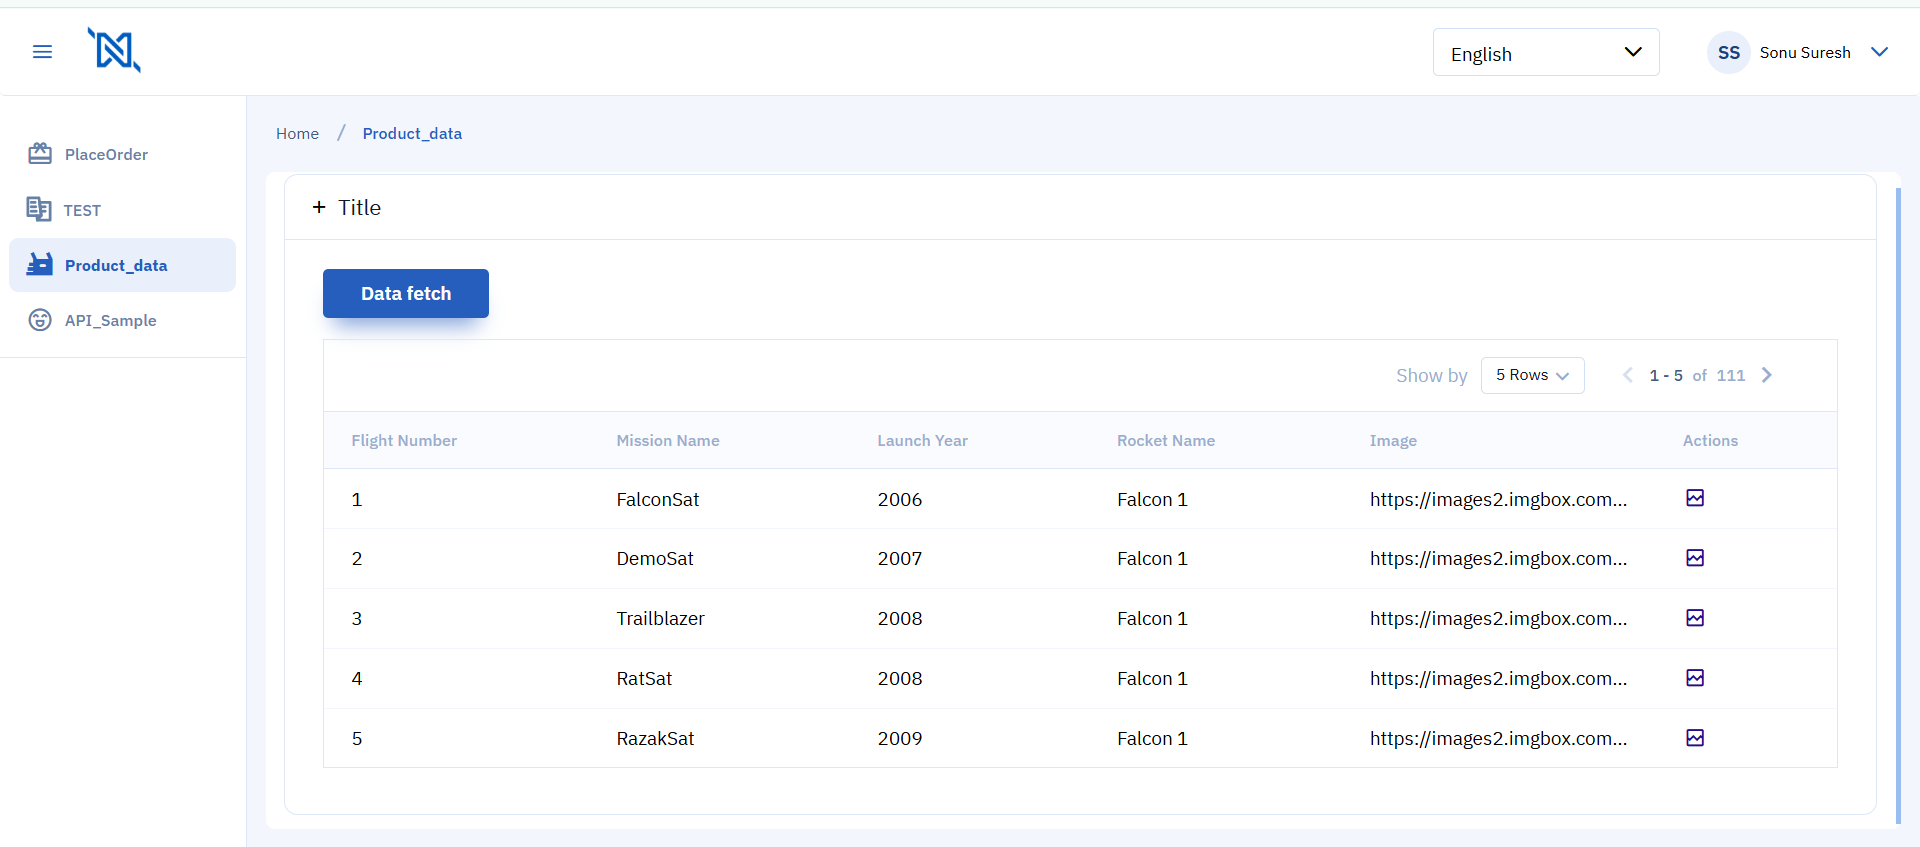This screenshot has height=847, width=1920.
Task: Open PlaceOrder in the sidebar
Action: [122, 154]
